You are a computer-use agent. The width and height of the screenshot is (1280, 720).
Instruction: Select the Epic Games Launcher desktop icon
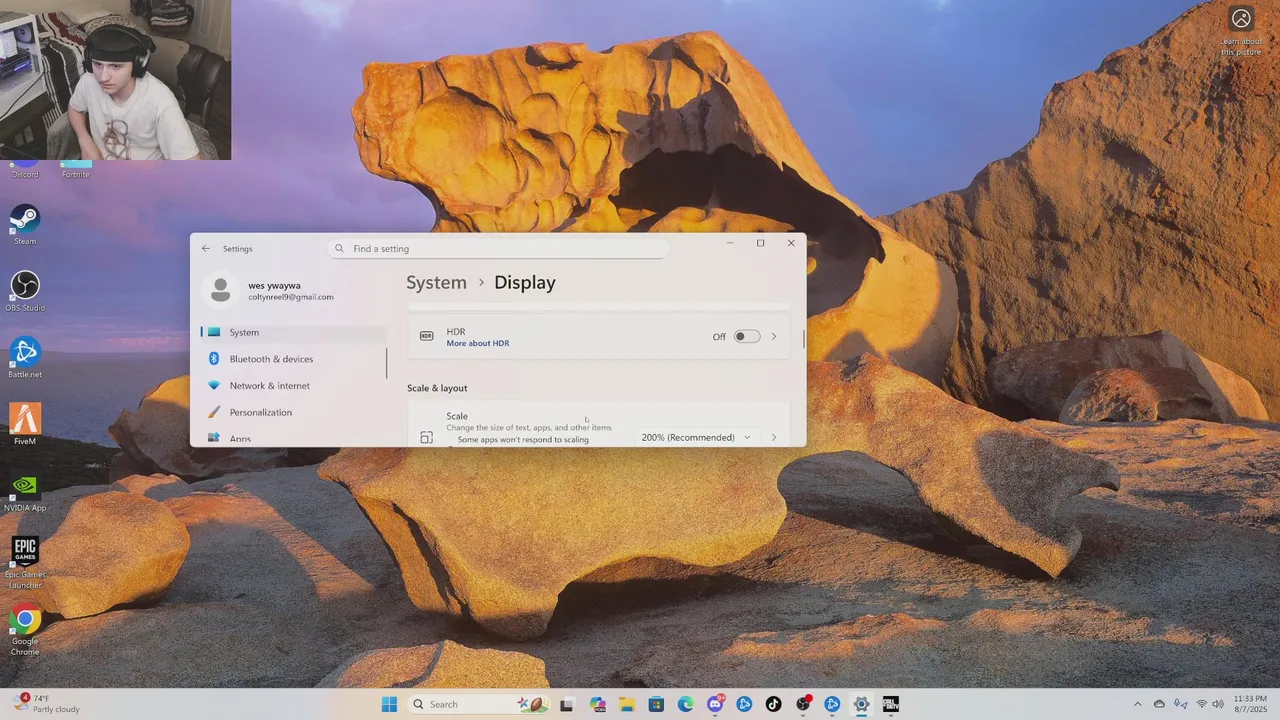pyautogui.click(x=25, y=563)
